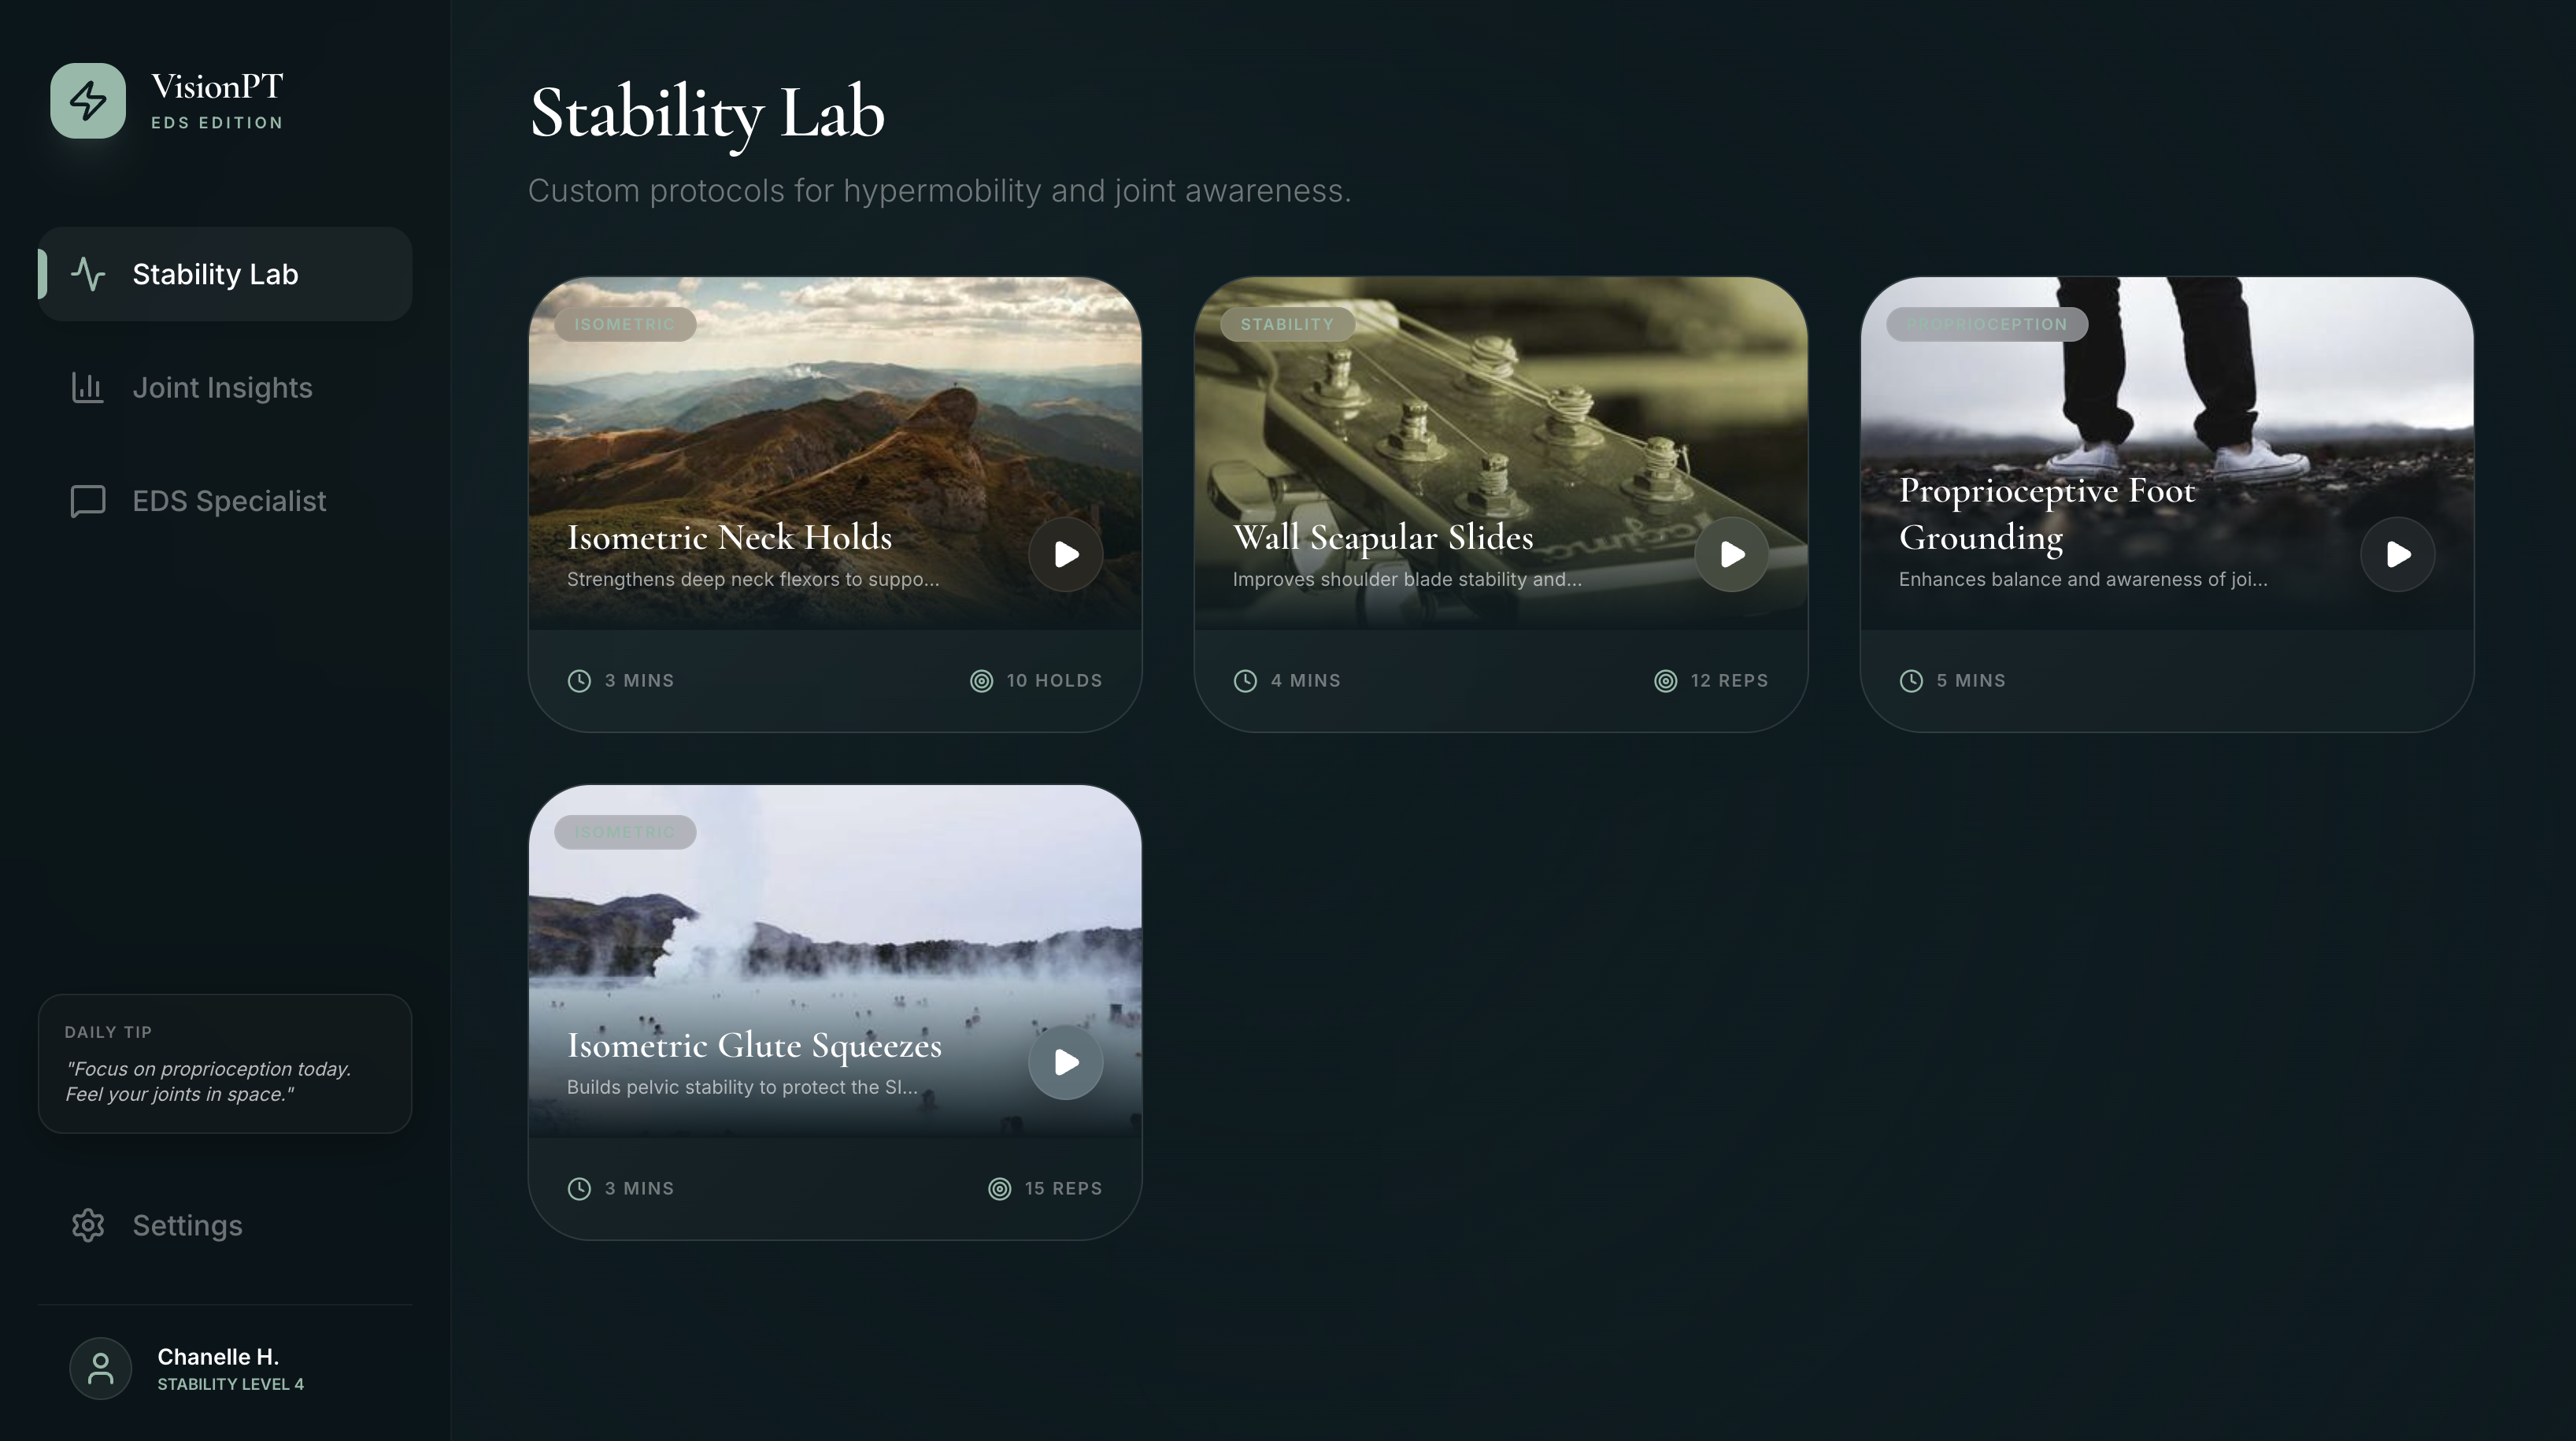Click the clock icon beside 5 MINS
The height and width of the screenshot is (1441, 2576).
[1911, 681]
